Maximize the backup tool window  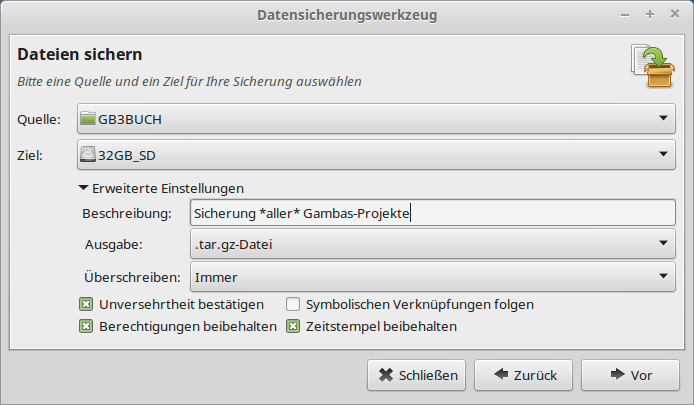tap(650, 15)
